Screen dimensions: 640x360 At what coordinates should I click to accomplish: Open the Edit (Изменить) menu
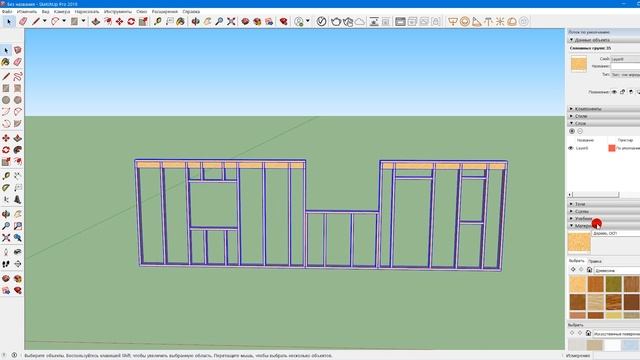tap(27, 11)
